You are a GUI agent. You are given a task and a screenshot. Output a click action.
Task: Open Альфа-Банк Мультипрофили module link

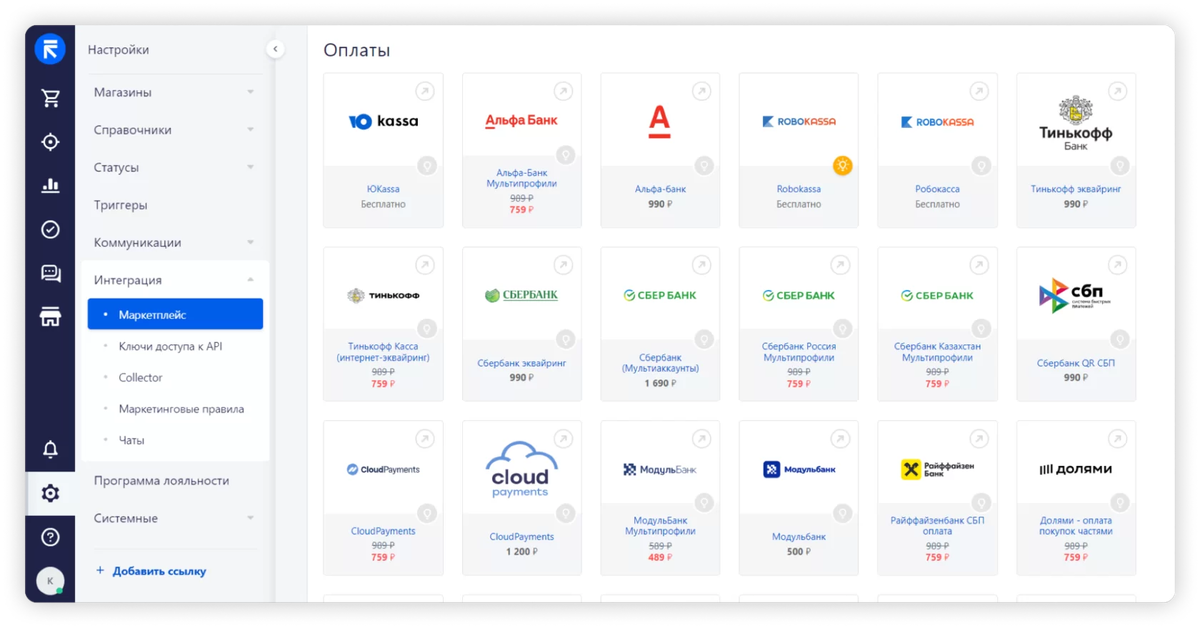tap(522, 178)
